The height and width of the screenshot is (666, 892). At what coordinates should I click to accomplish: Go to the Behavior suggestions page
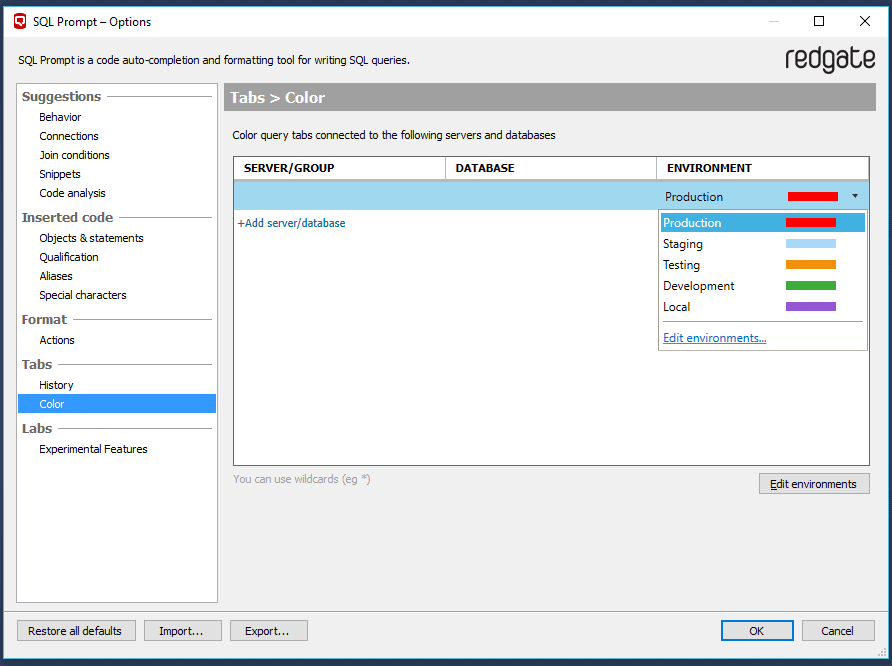60,117
